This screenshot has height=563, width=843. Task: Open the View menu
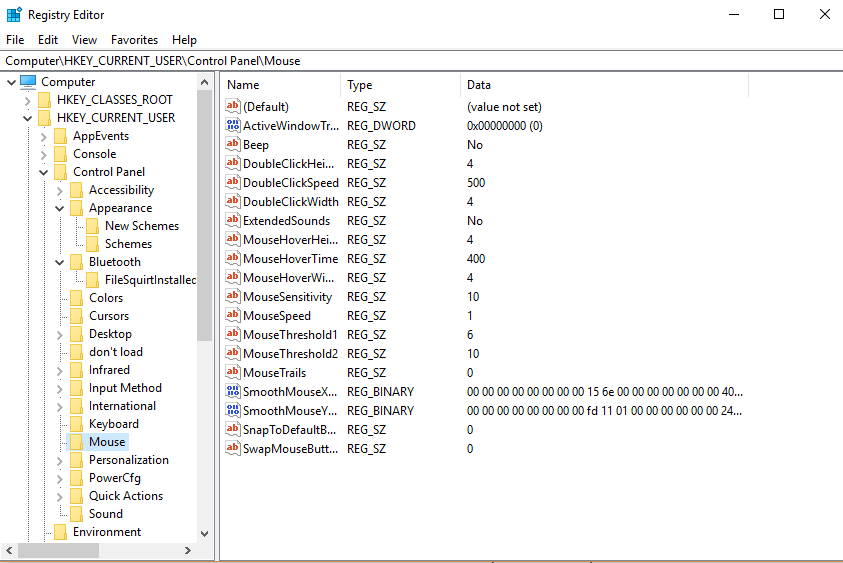tap(84, 40)
